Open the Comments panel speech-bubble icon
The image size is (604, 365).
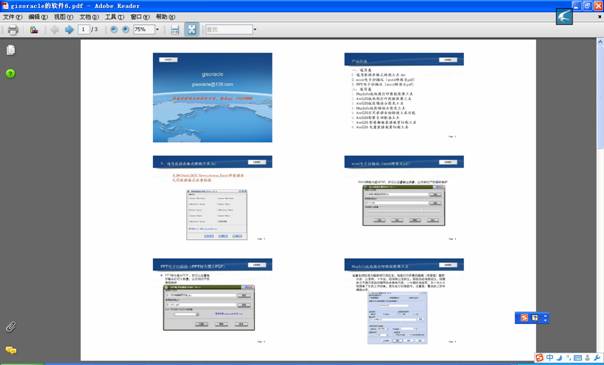(10, 350)
